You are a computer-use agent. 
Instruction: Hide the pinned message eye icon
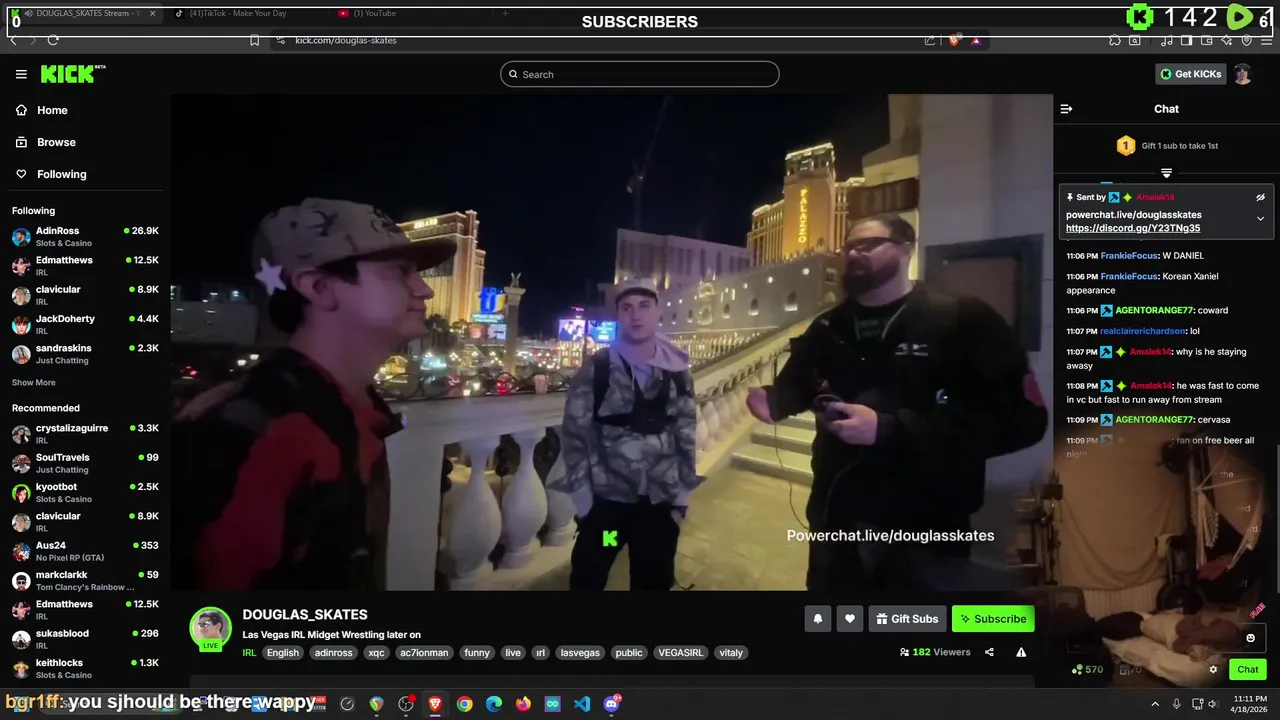click(x=1261, y=197)
